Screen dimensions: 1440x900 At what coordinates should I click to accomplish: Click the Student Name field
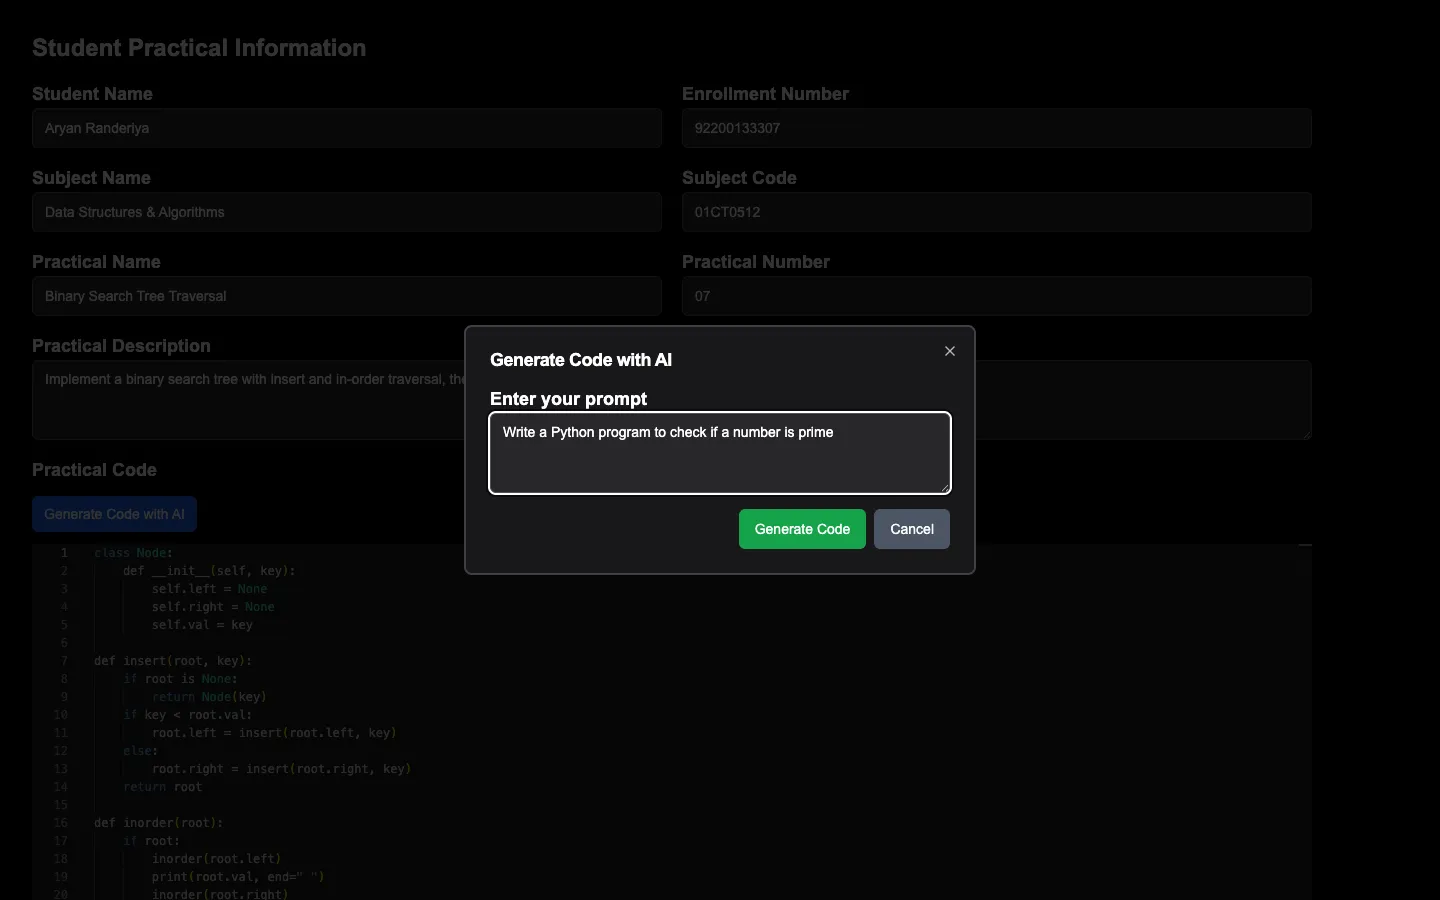pyautogui.click(x=347, y=128)
